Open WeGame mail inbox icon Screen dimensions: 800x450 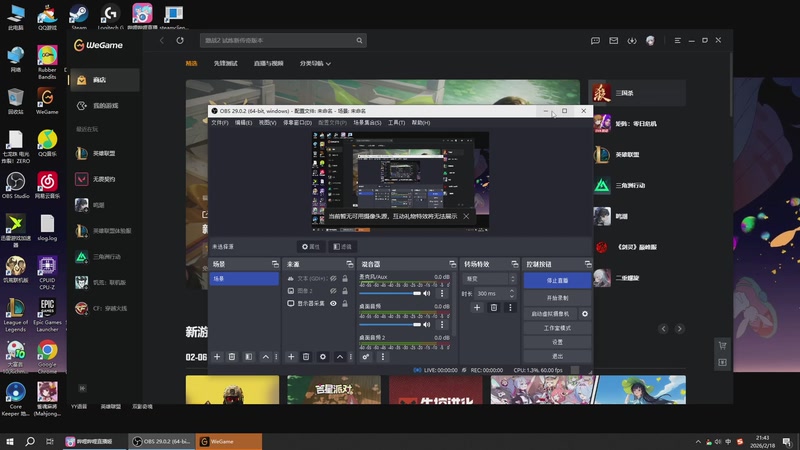pyautogui.click(x=613, y=40)
